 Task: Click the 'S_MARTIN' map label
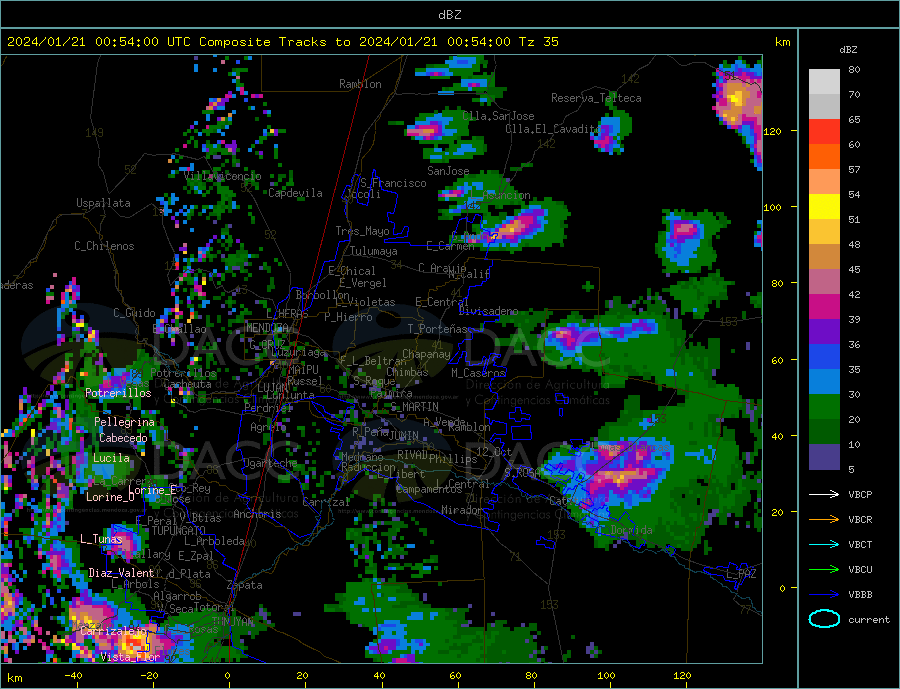[x=415, y=407]
